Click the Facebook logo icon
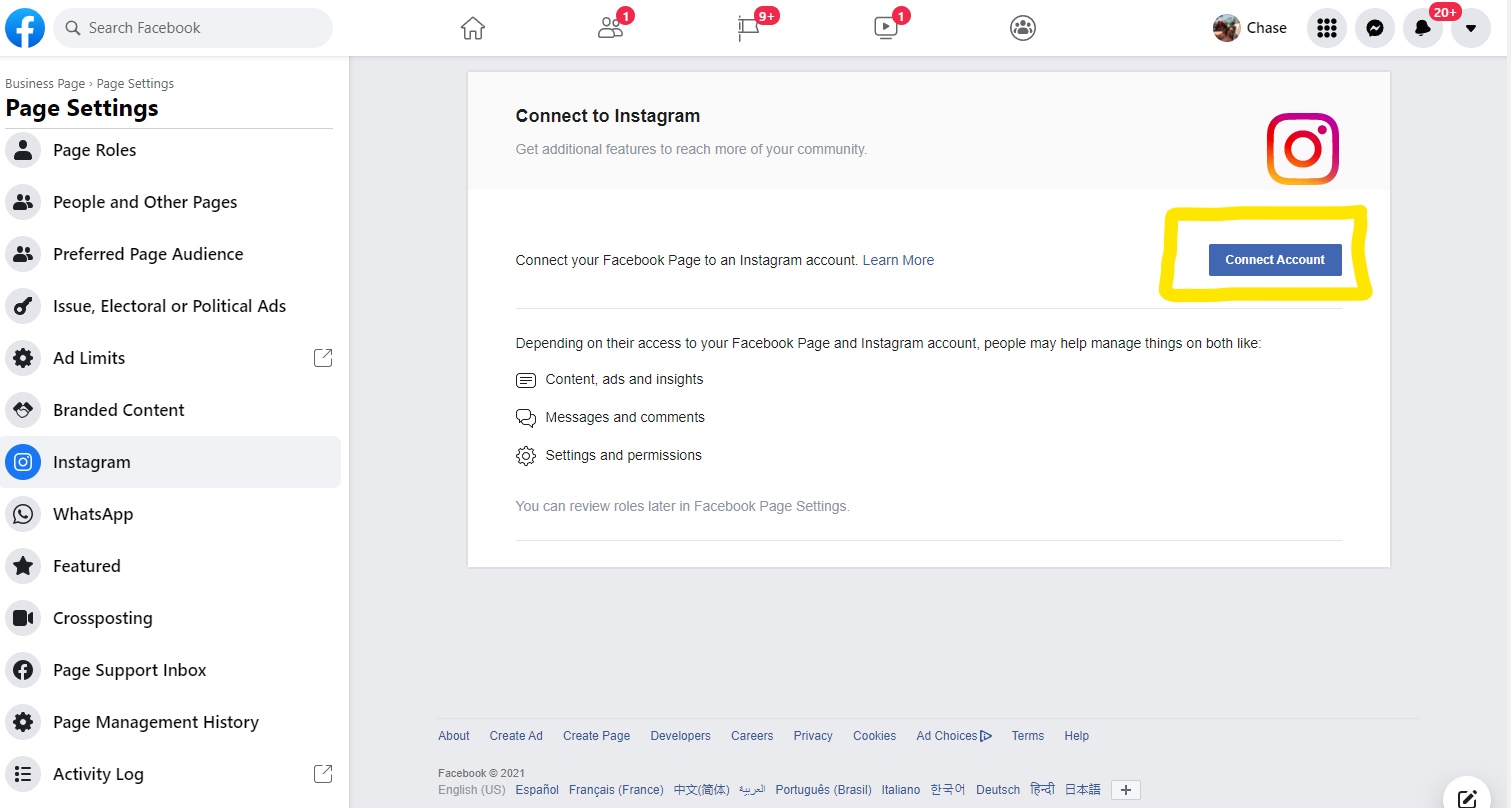The height and width of the screenshot is (808, 1511). pos(25,28)
